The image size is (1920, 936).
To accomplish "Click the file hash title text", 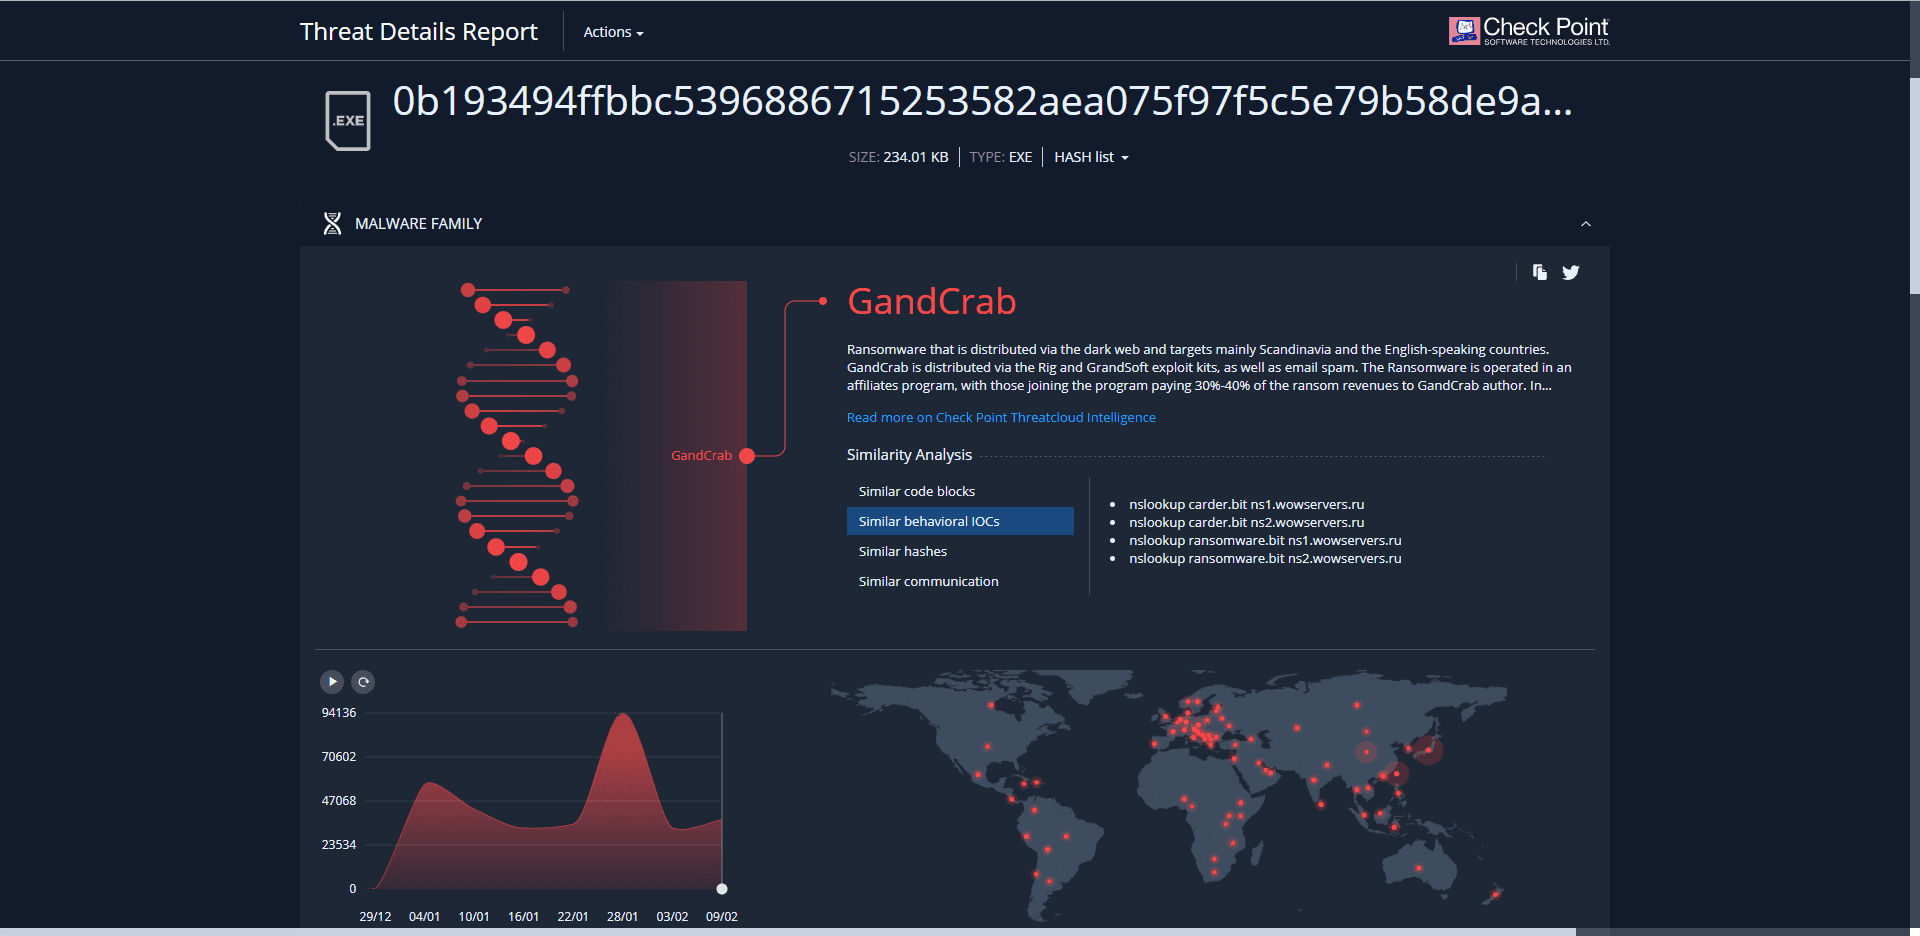I will tap(982, 101).
